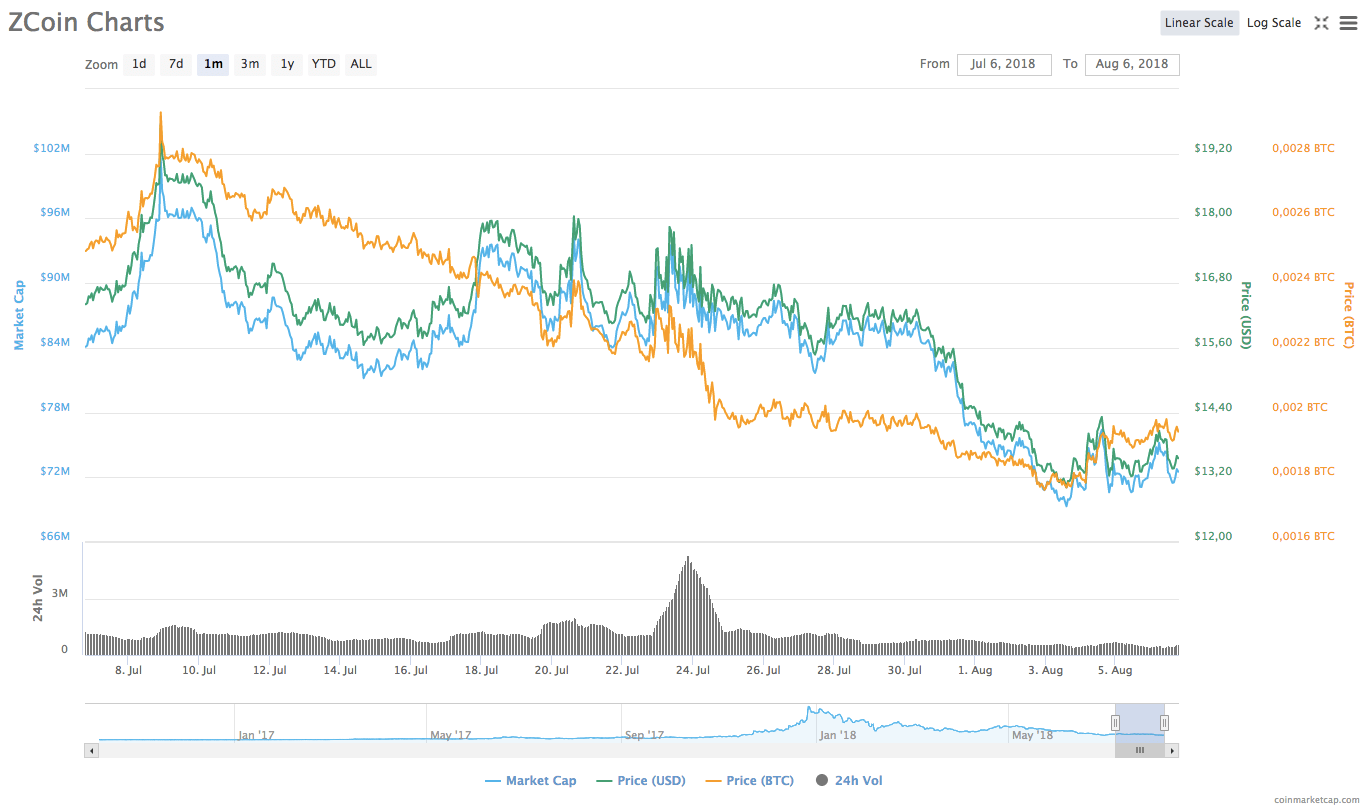Toggle Price (BTC) series in legend
Screen dimensions: 1370x808
[749, 781]
